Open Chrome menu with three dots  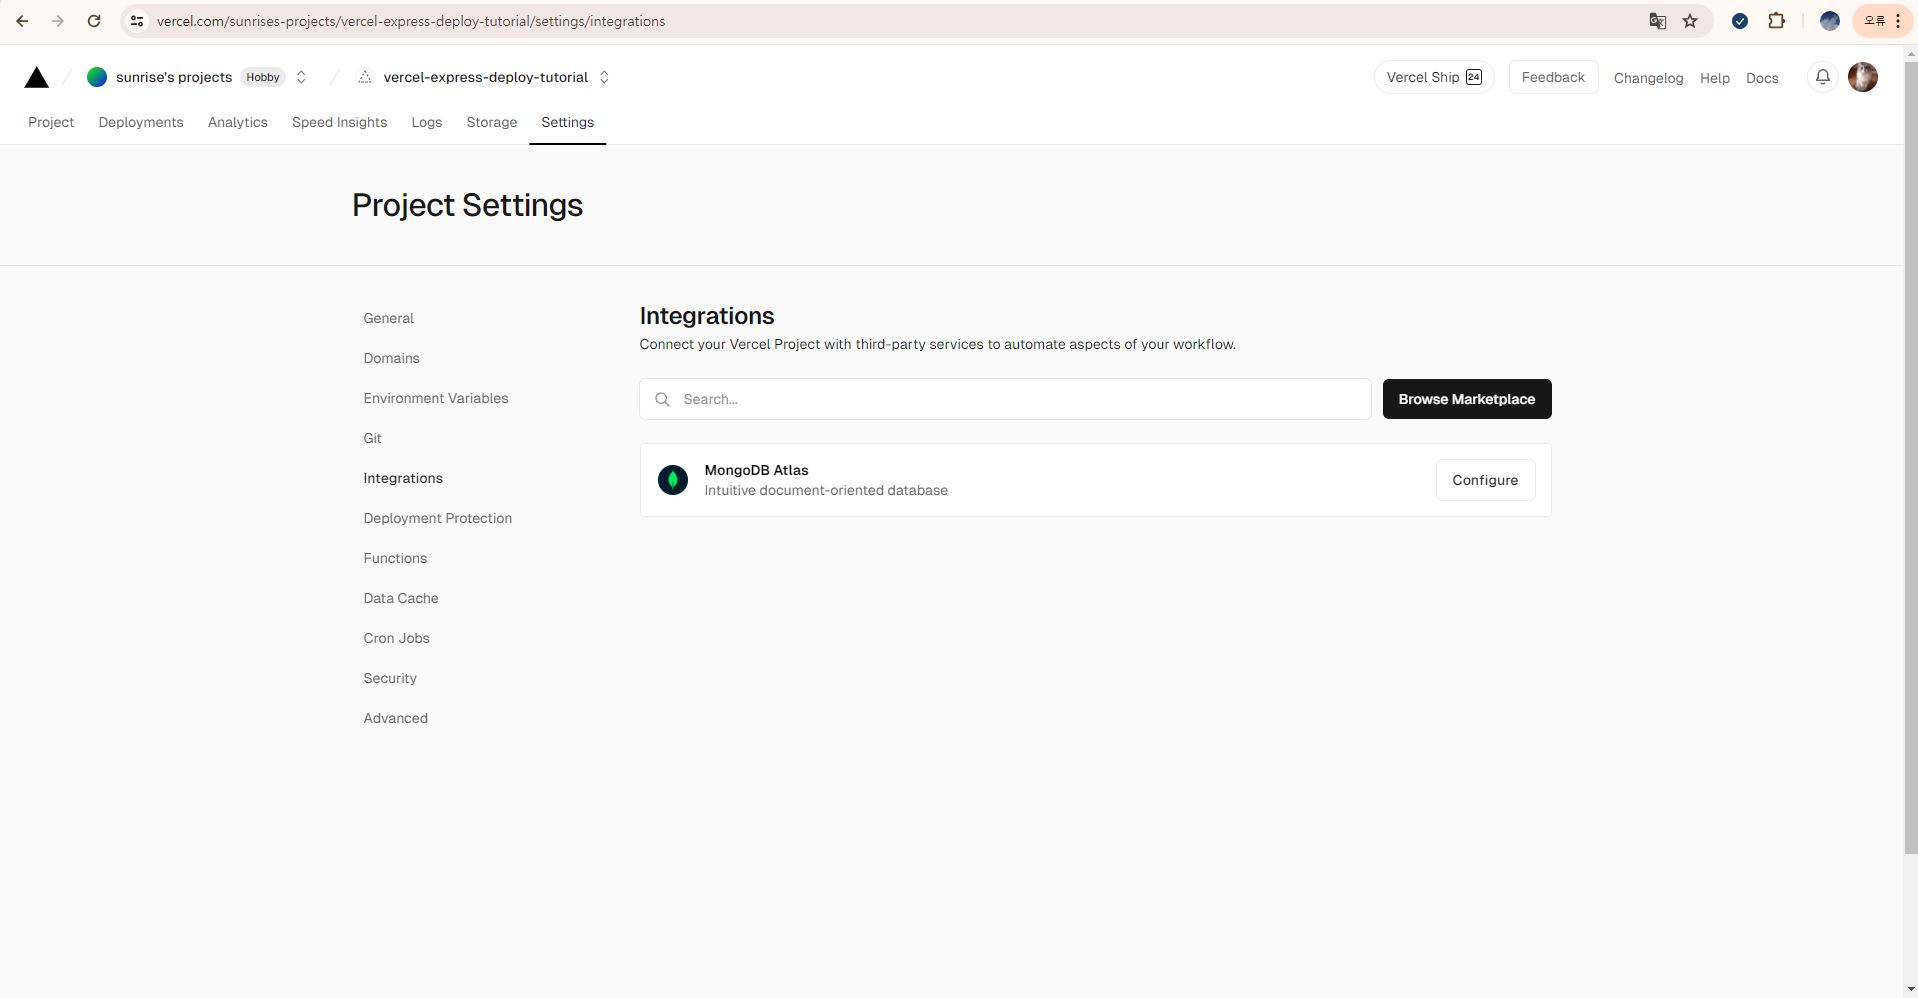[1898, 21]
